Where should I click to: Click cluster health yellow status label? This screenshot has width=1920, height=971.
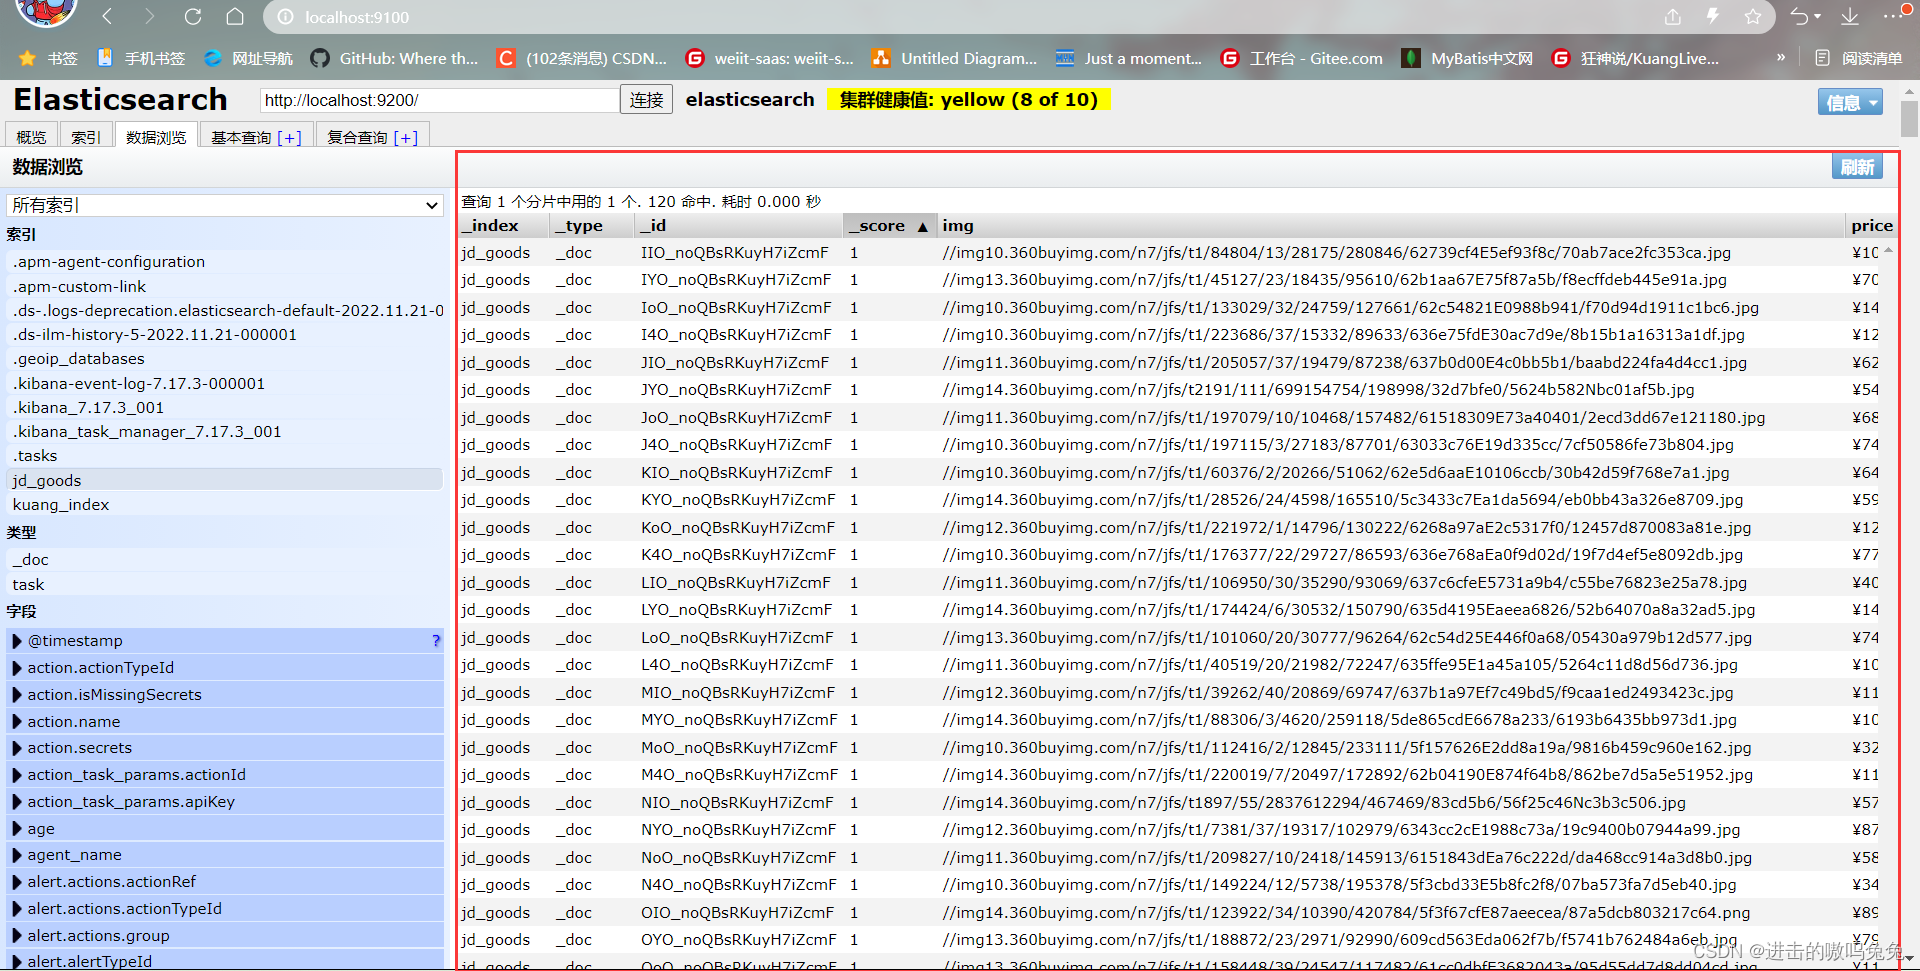click(x=968, y=99)
